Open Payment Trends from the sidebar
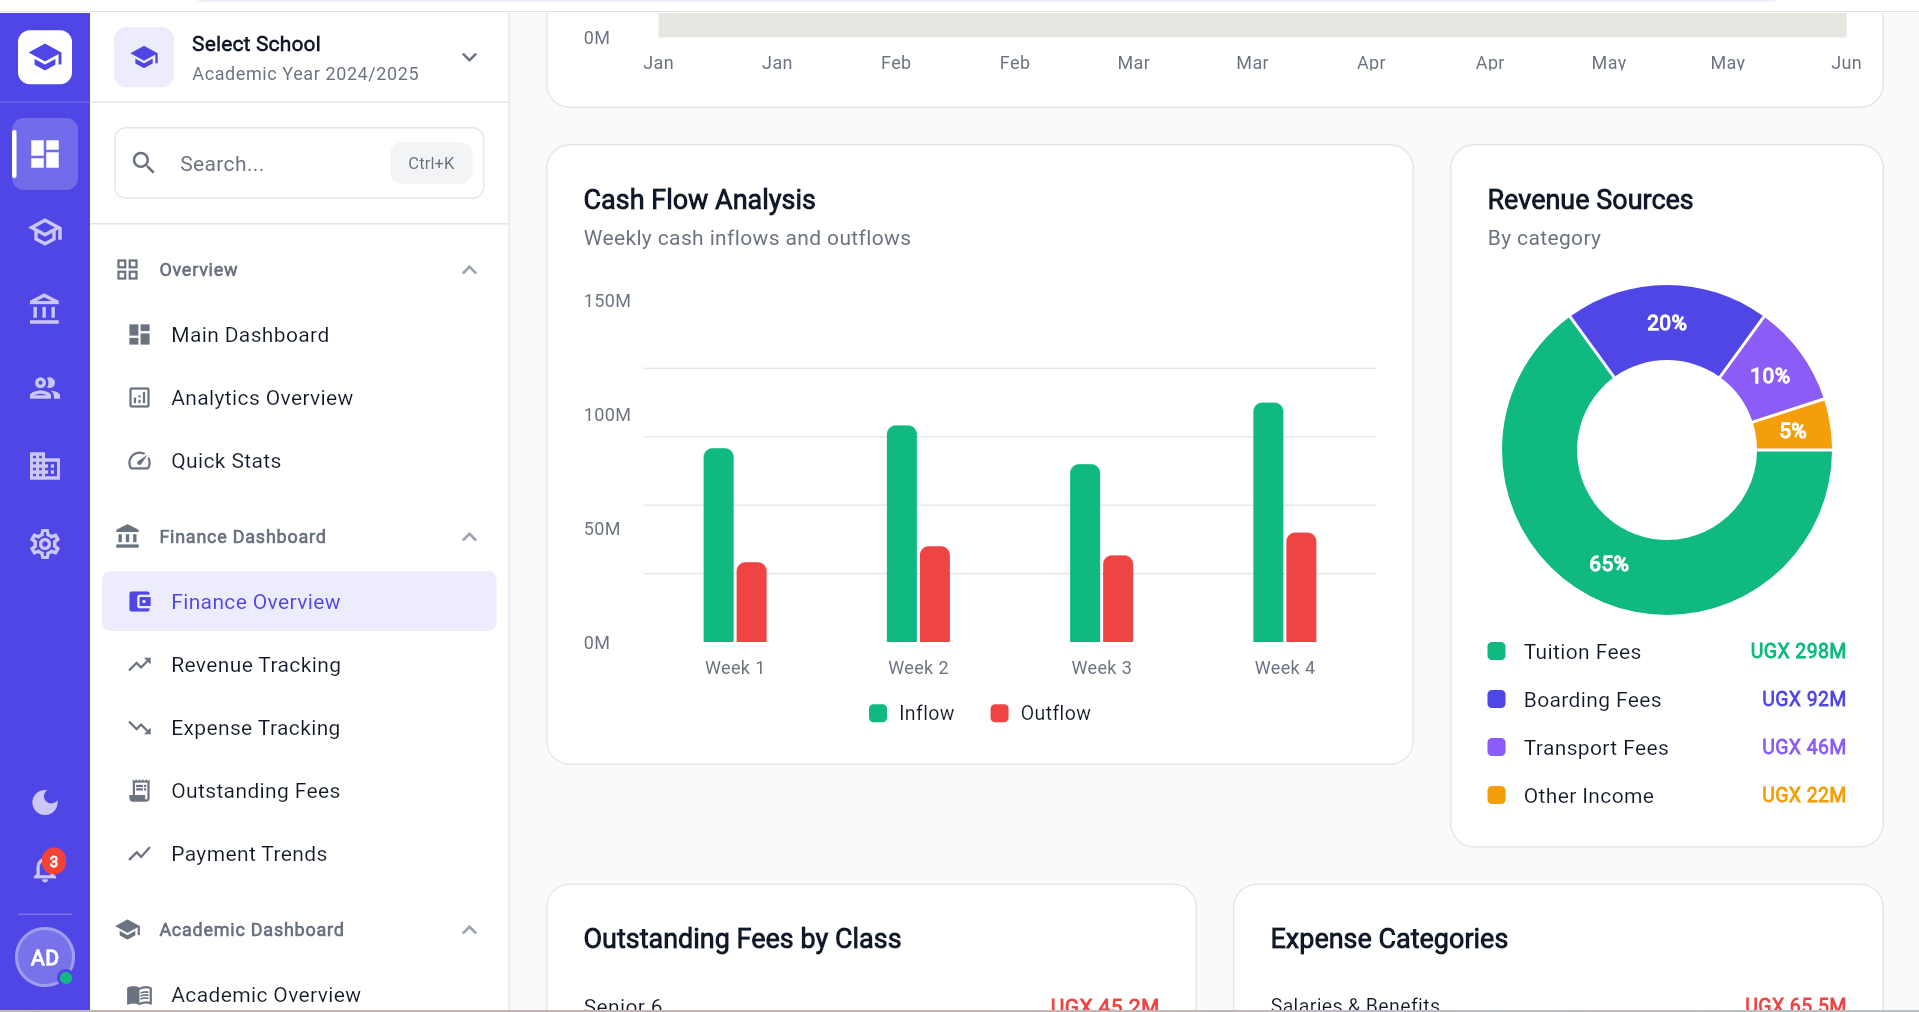 point(249,854)
